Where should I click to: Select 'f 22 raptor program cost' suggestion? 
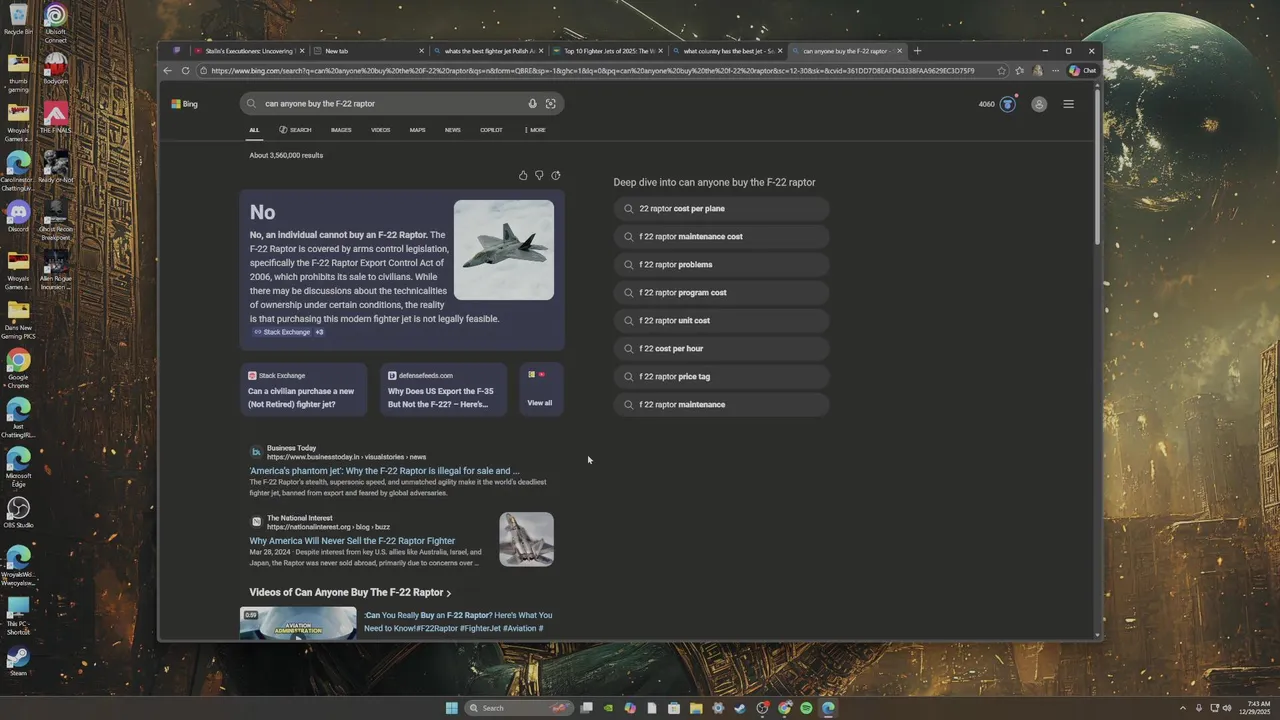(x=721, y=293)
